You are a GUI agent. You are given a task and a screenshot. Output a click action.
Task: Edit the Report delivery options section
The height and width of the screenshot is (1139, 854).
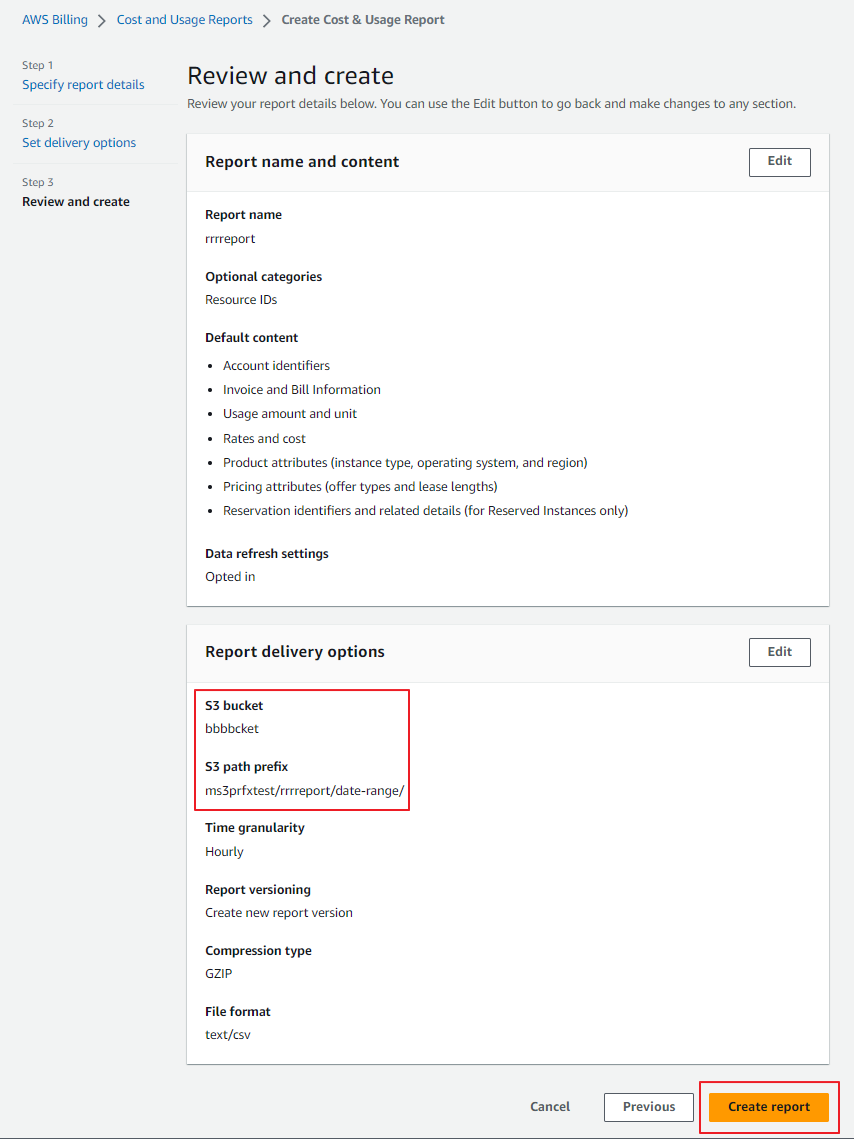(779, 652)
